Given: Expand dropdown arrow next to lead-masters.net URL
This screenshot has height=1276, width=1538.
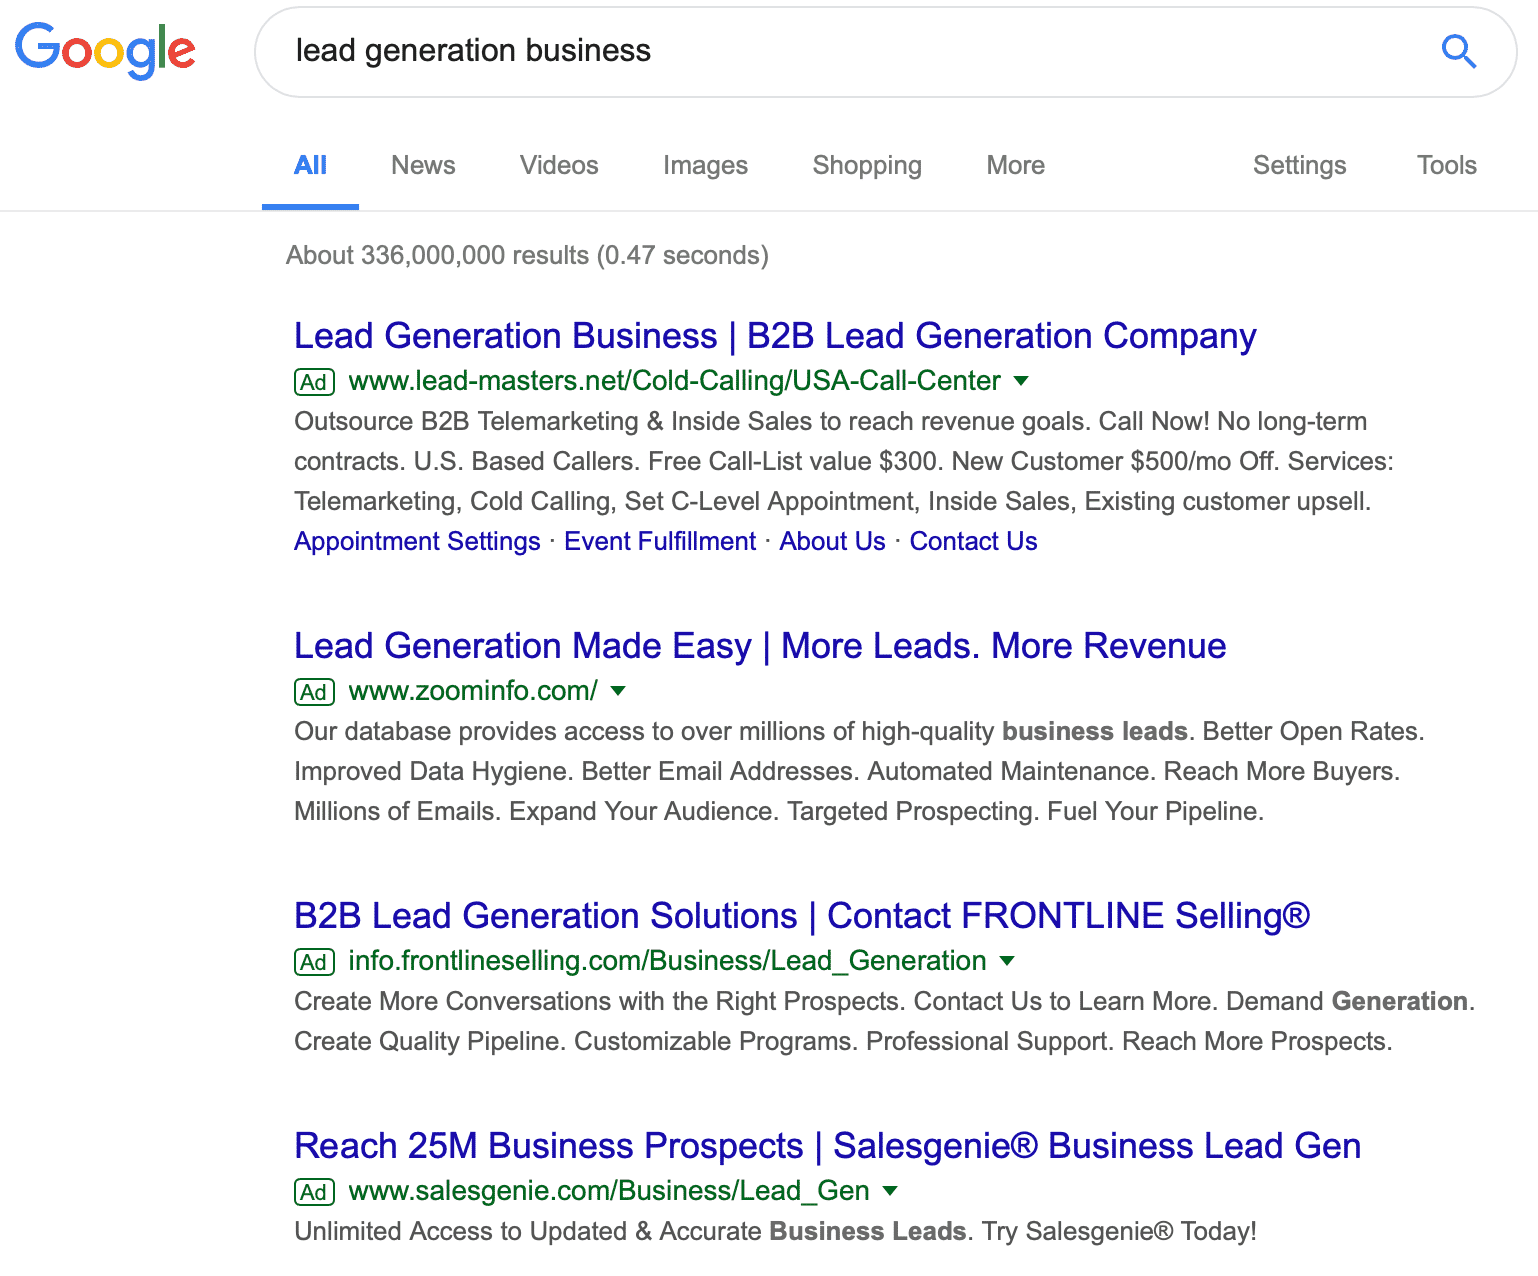Looking at the screenshot, I should tap(1021, 381).
